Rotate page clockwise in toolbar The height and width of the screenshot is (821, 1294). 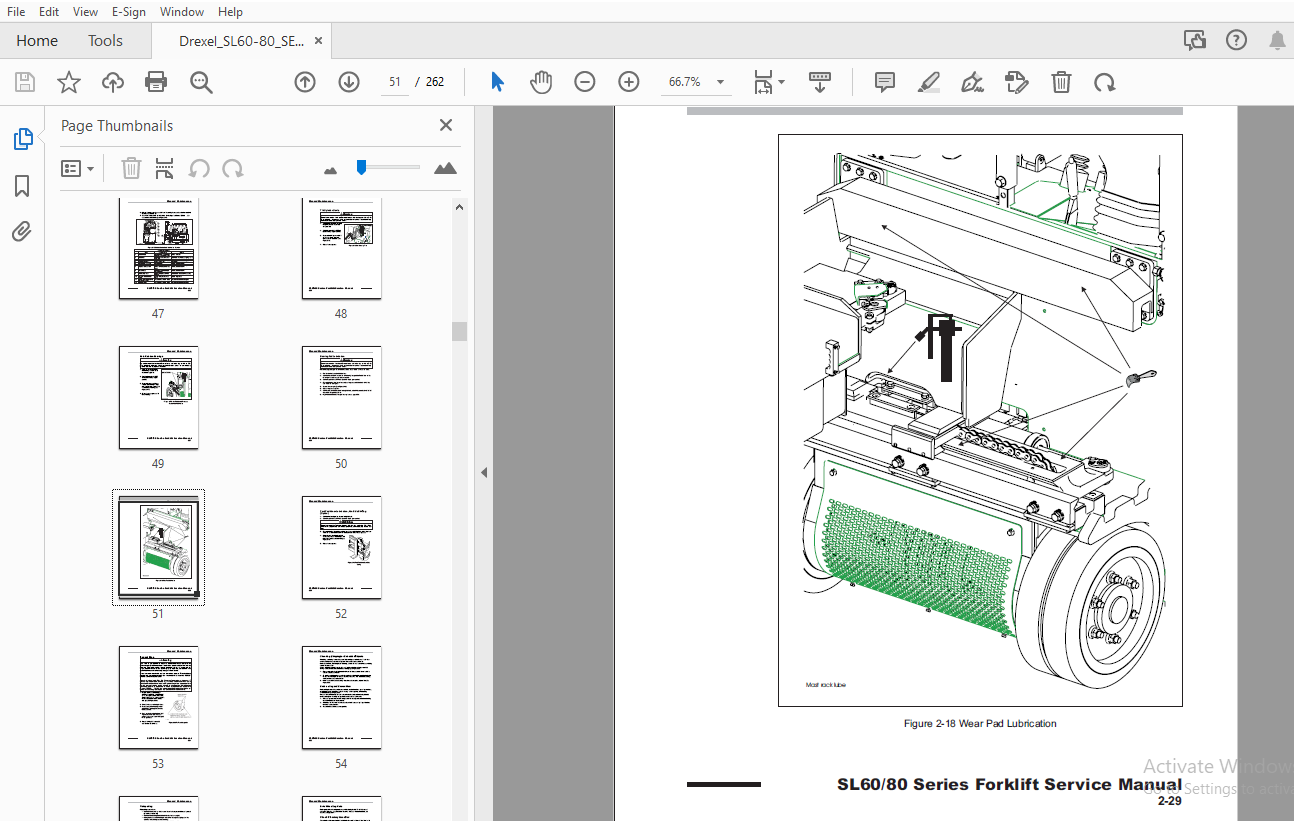coord(1105,82)
